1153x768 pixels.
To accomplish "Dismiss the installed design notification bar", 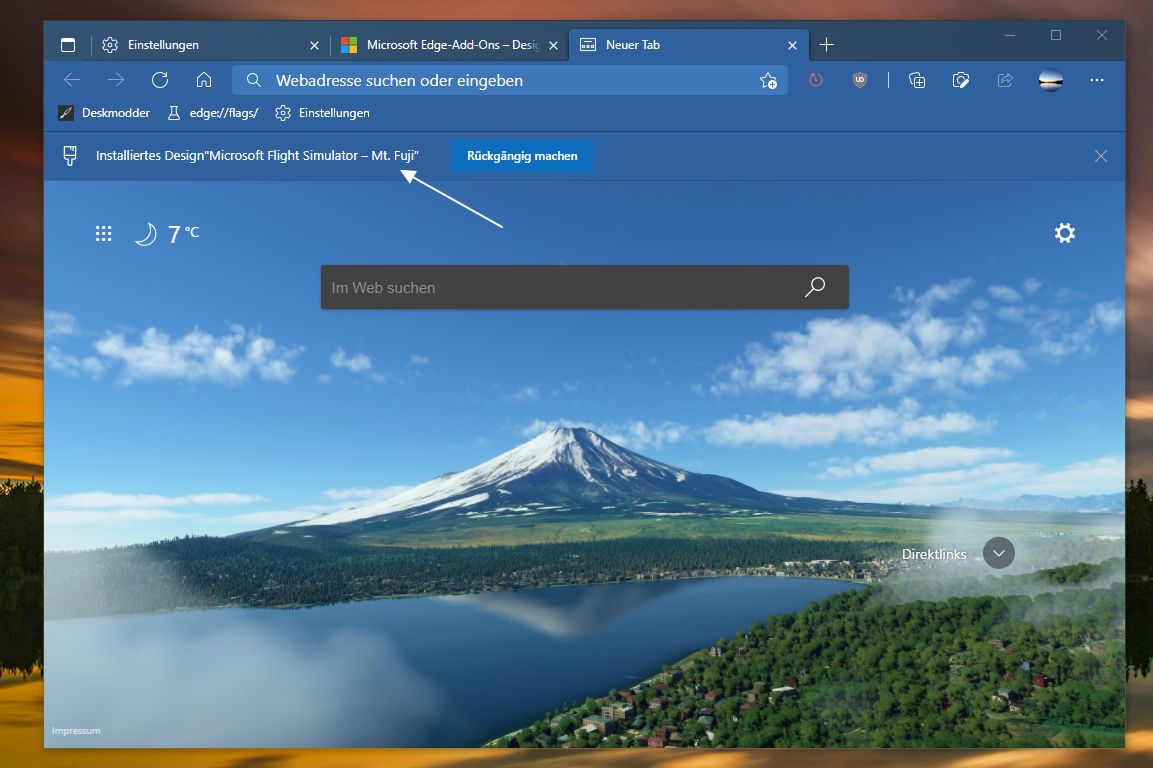I will [x=1101, y=156].
